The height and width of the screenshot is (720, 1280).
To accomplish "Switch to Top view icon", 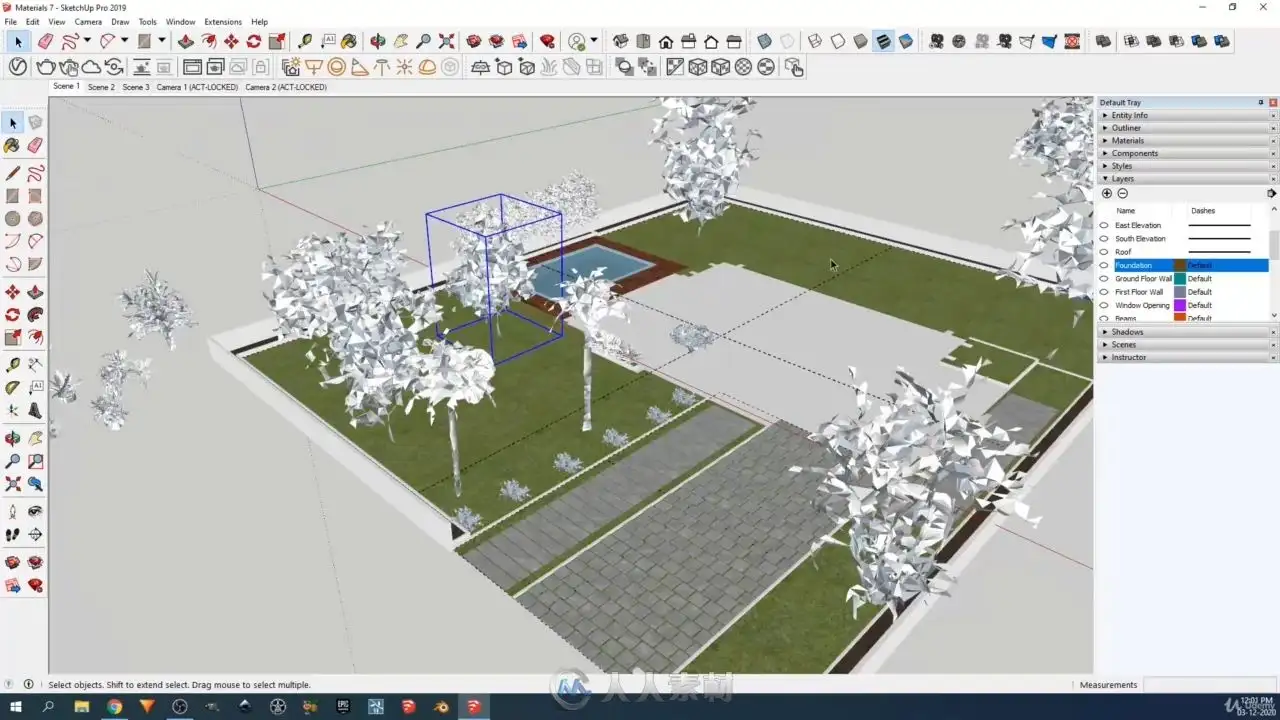I will [643, 41].
